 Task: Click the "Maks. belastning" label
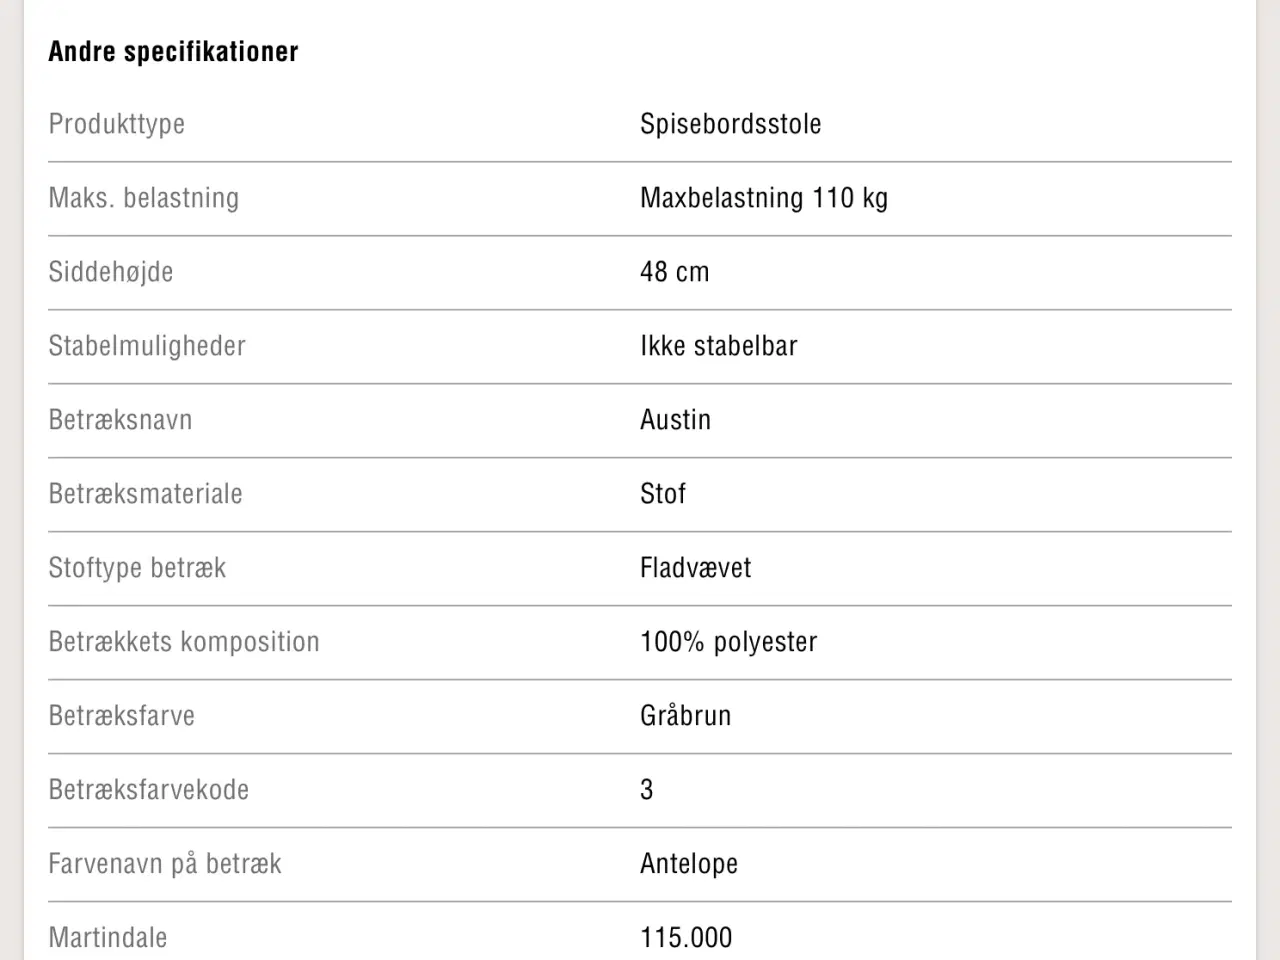(143, 198)
